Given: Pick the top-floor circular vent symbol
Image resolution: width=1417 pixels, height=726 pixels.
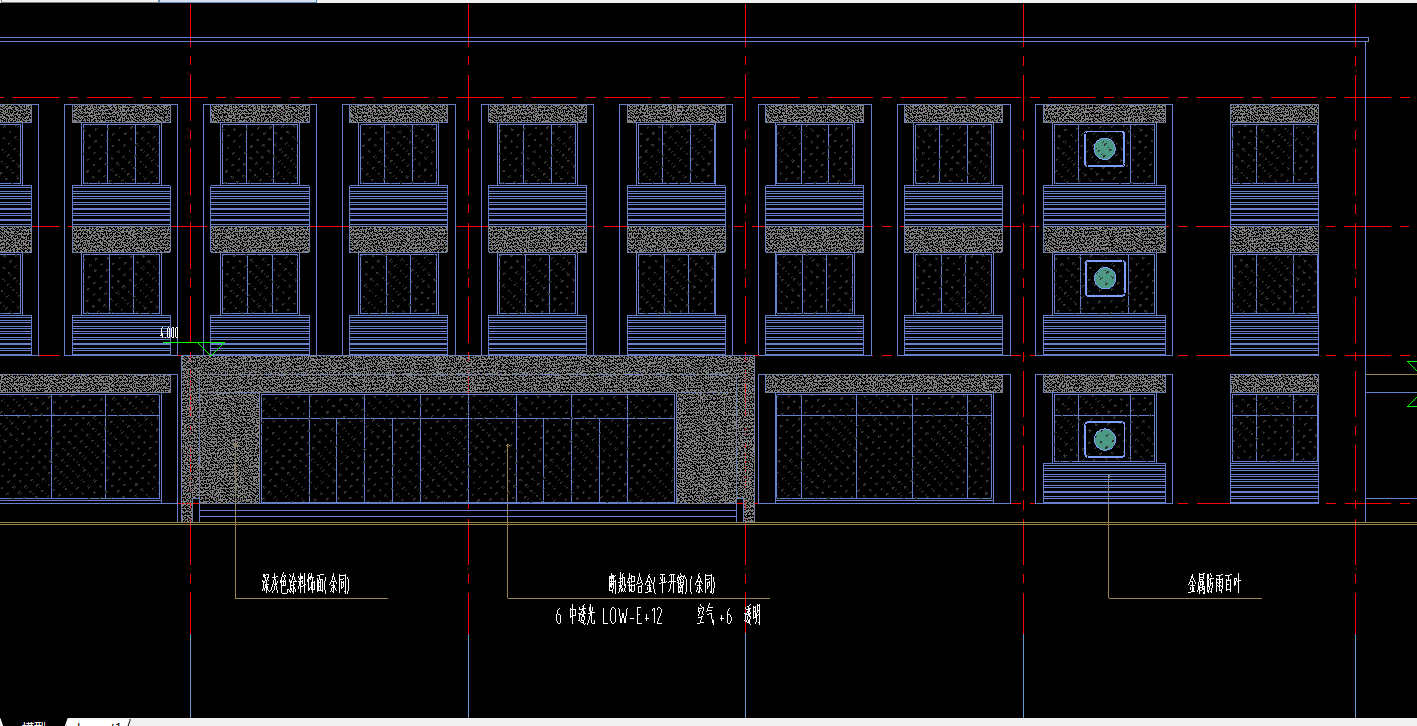Looking at the screenshot, I should [1104, 149].
